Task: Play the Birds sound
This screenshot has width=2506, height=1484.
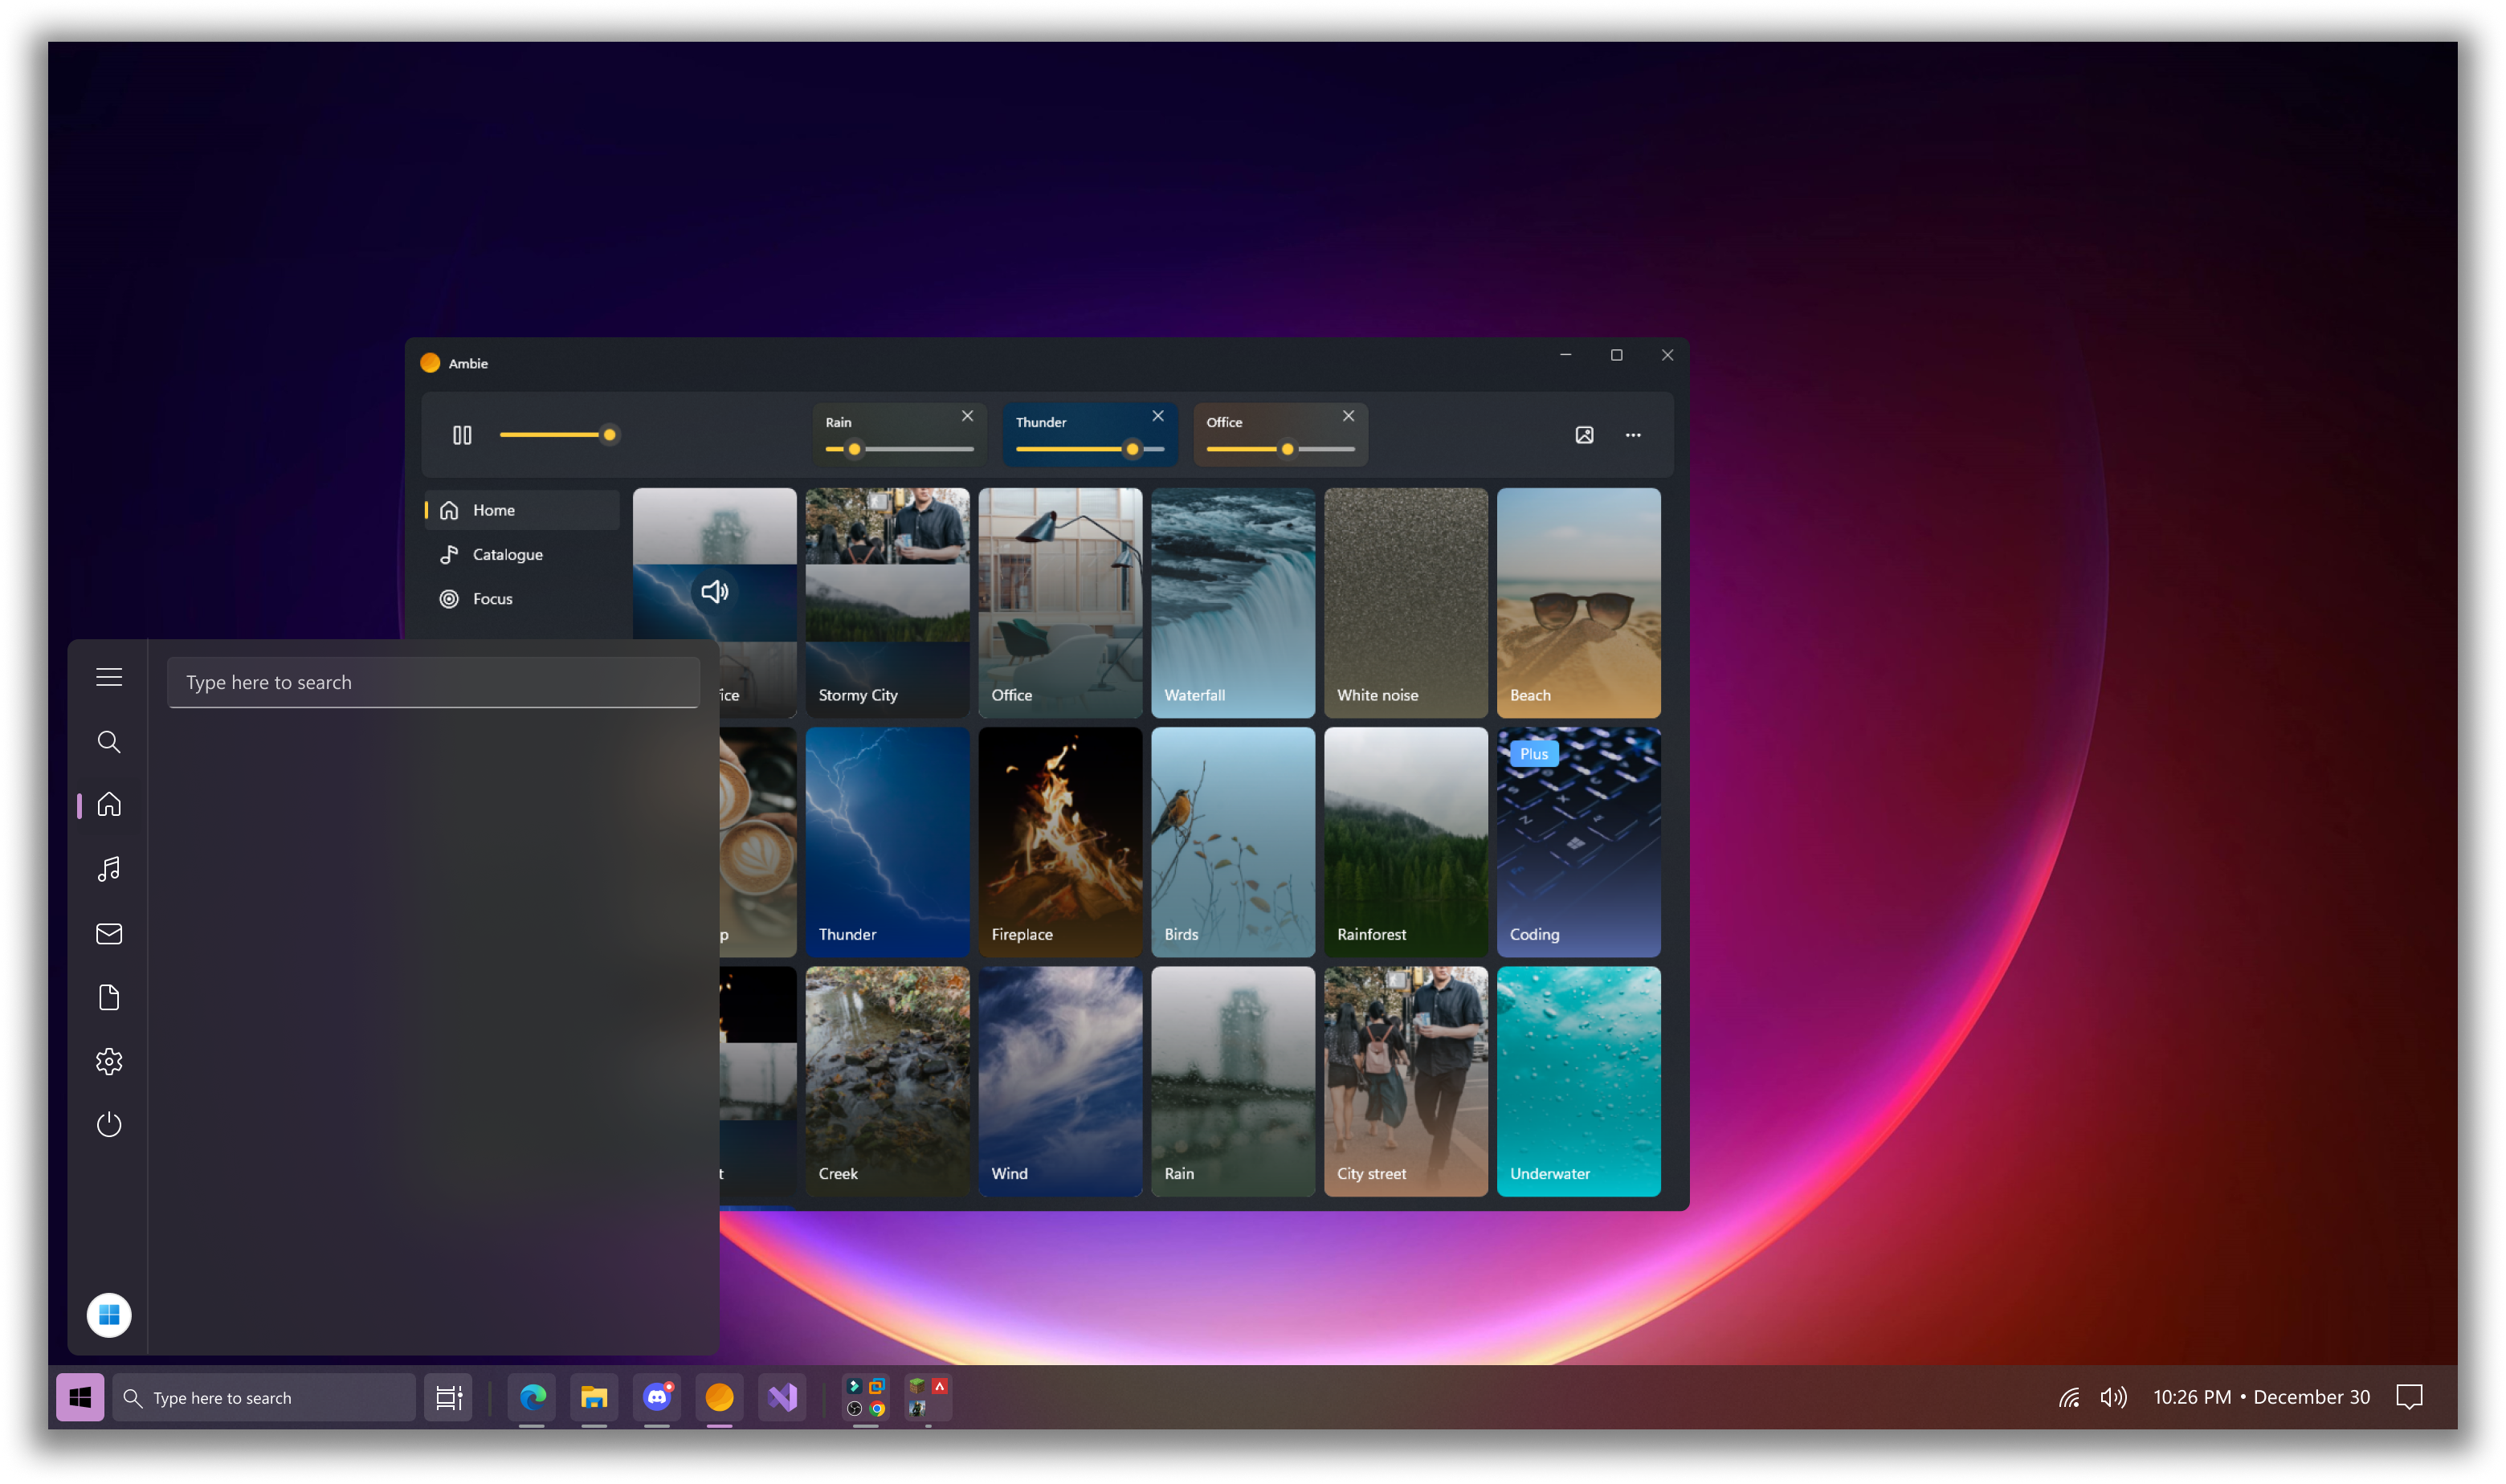Action: tap(1233, 842)
